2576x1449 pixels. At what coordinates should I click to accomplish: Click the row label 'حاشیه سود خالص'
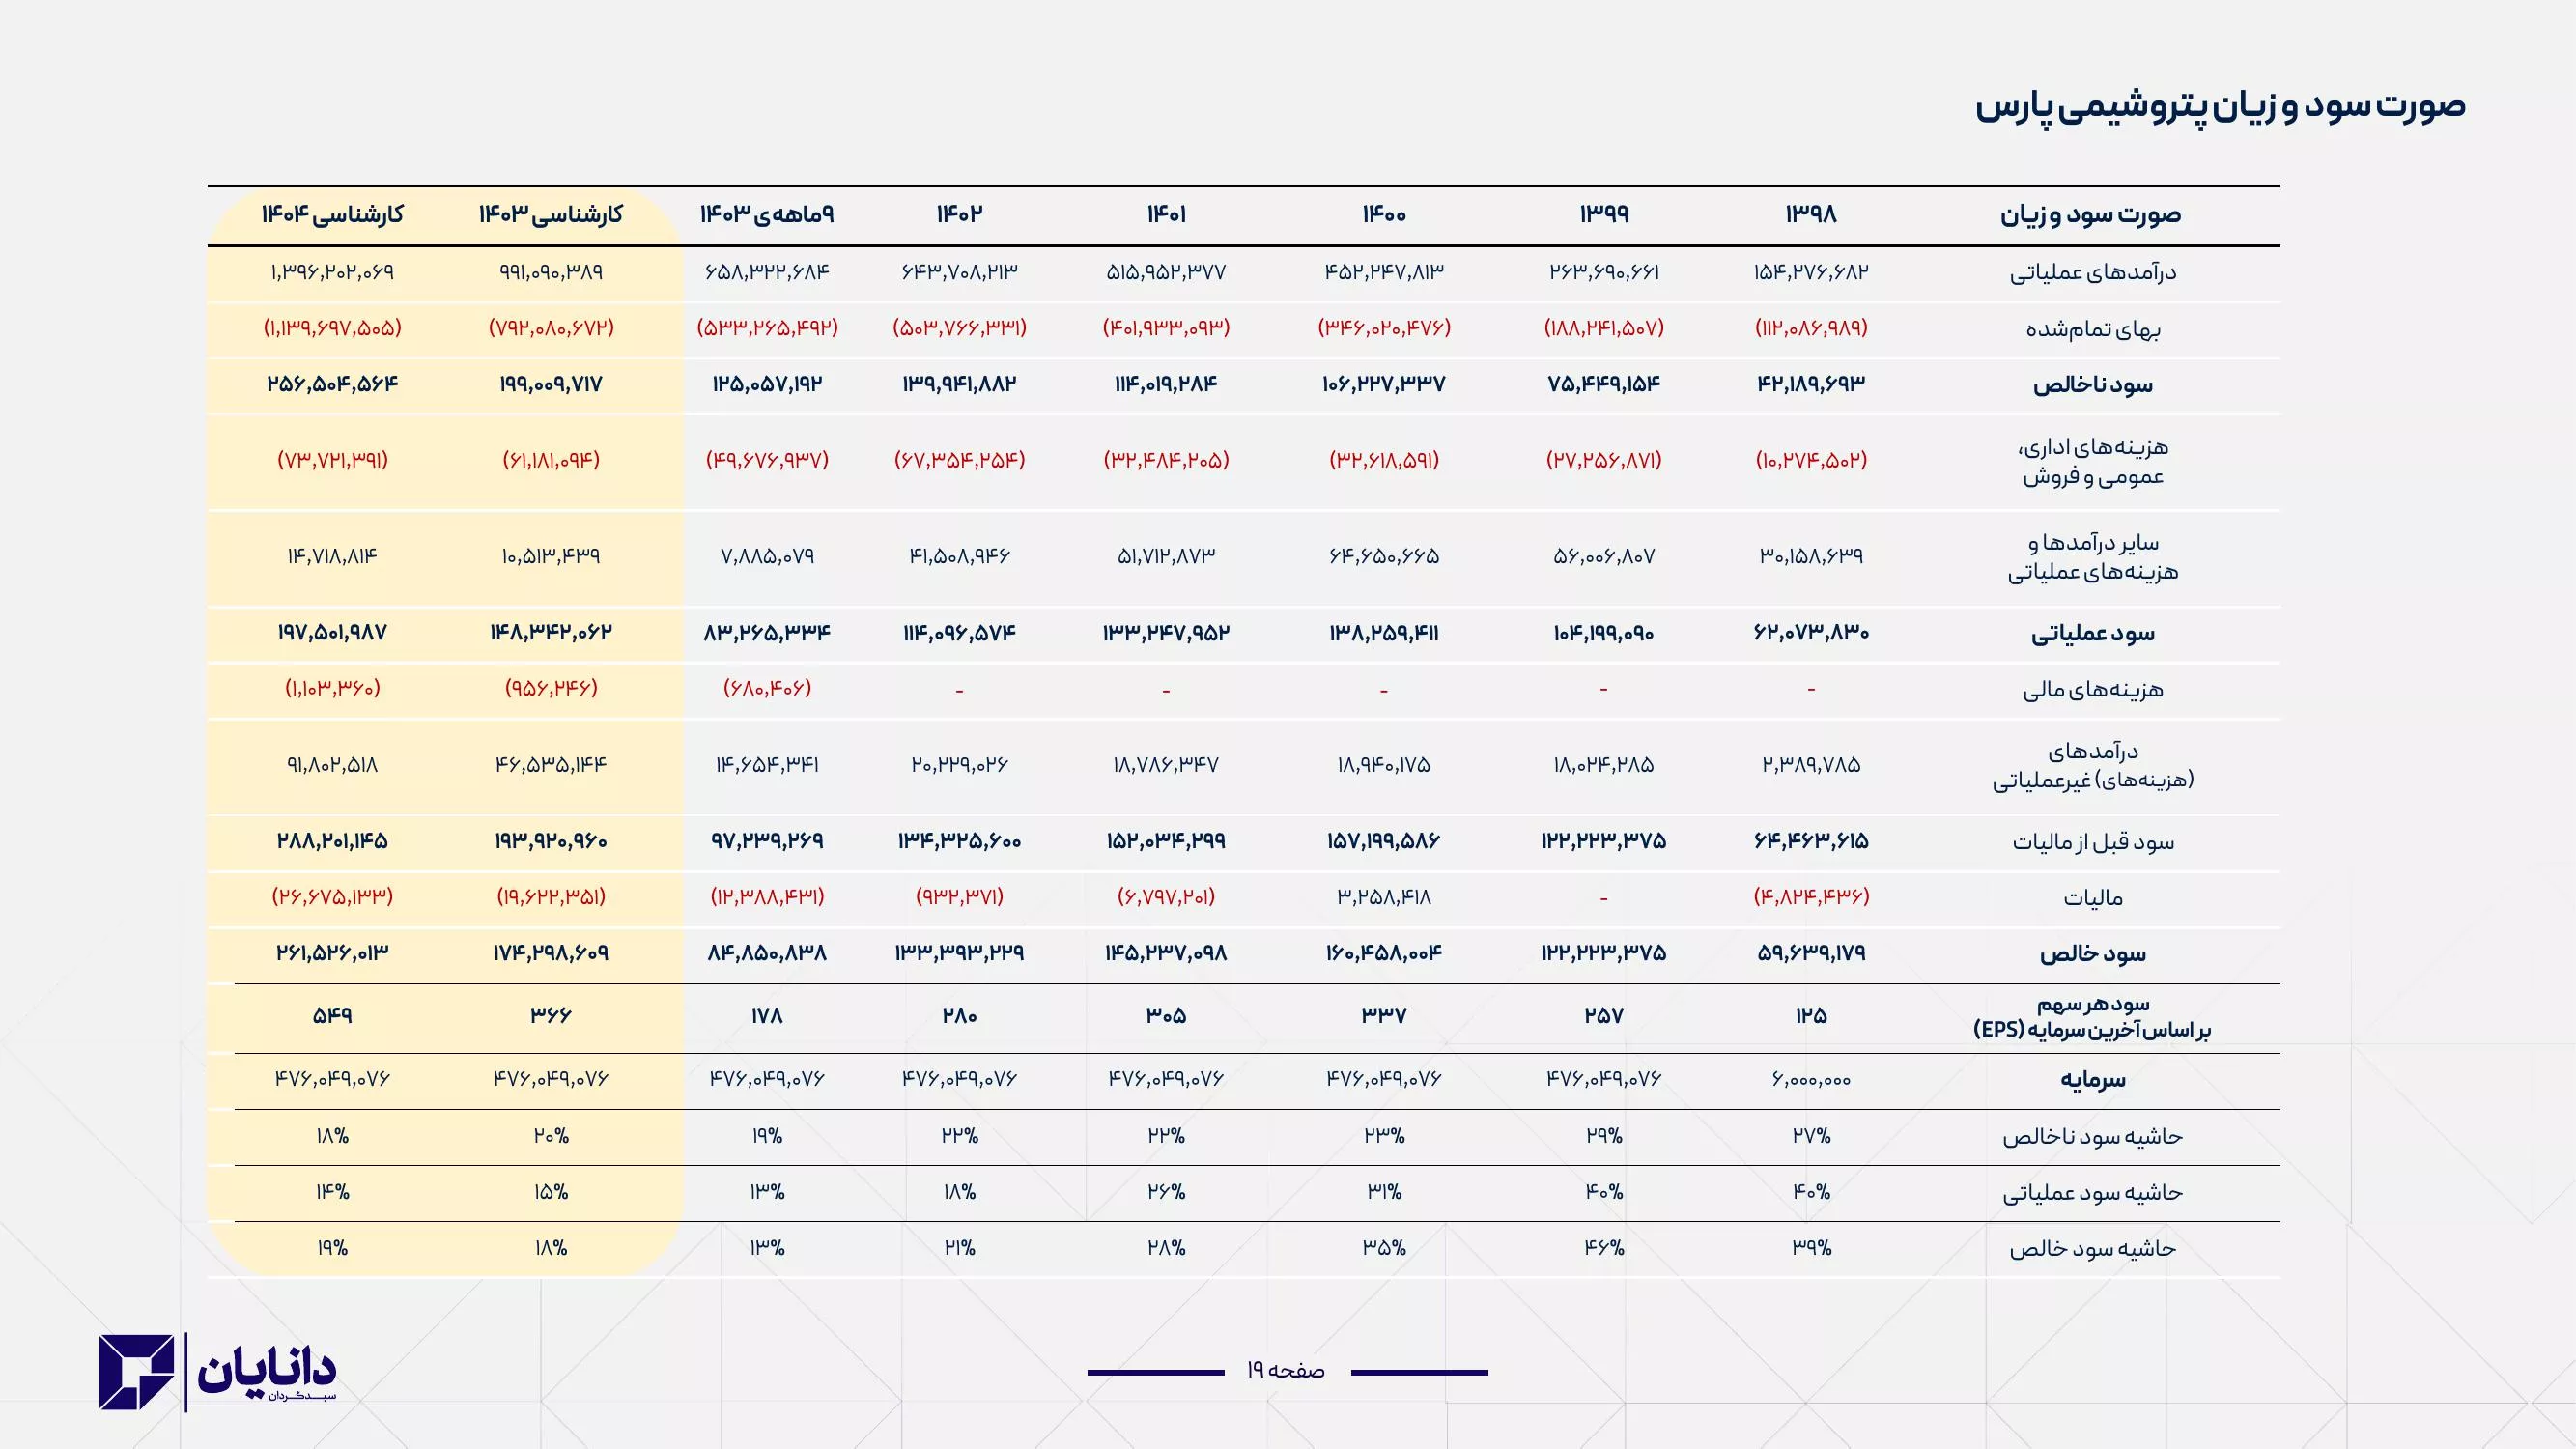(x=2093, y=1249)
